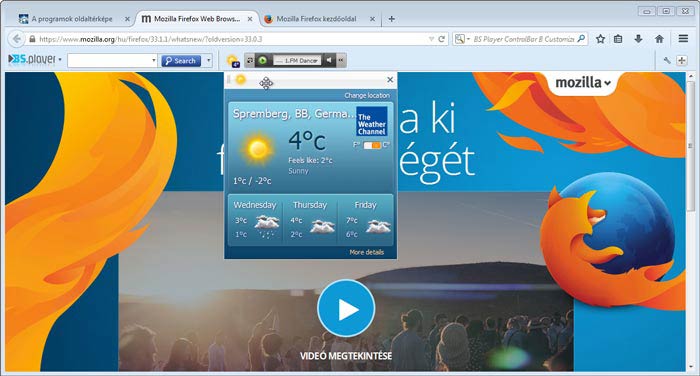Expand the BS.Player search field dropdown

coord(154,60)
